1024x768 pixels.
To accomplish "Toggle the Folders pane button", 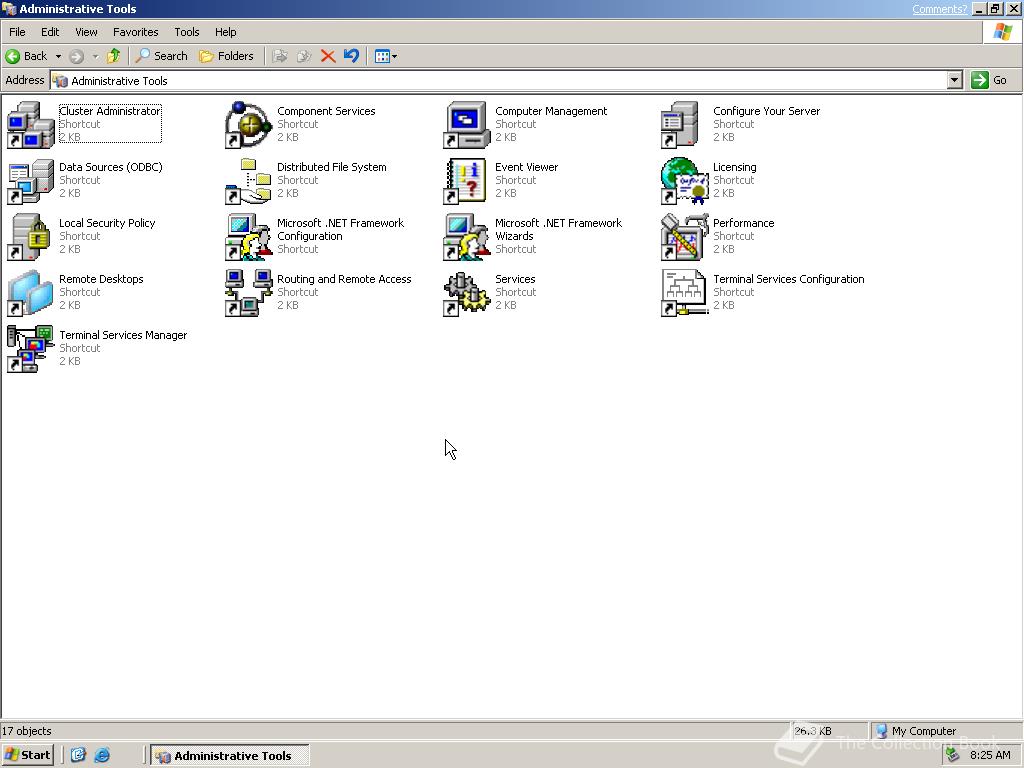I will pyautogui.click(x=227, y=56).
